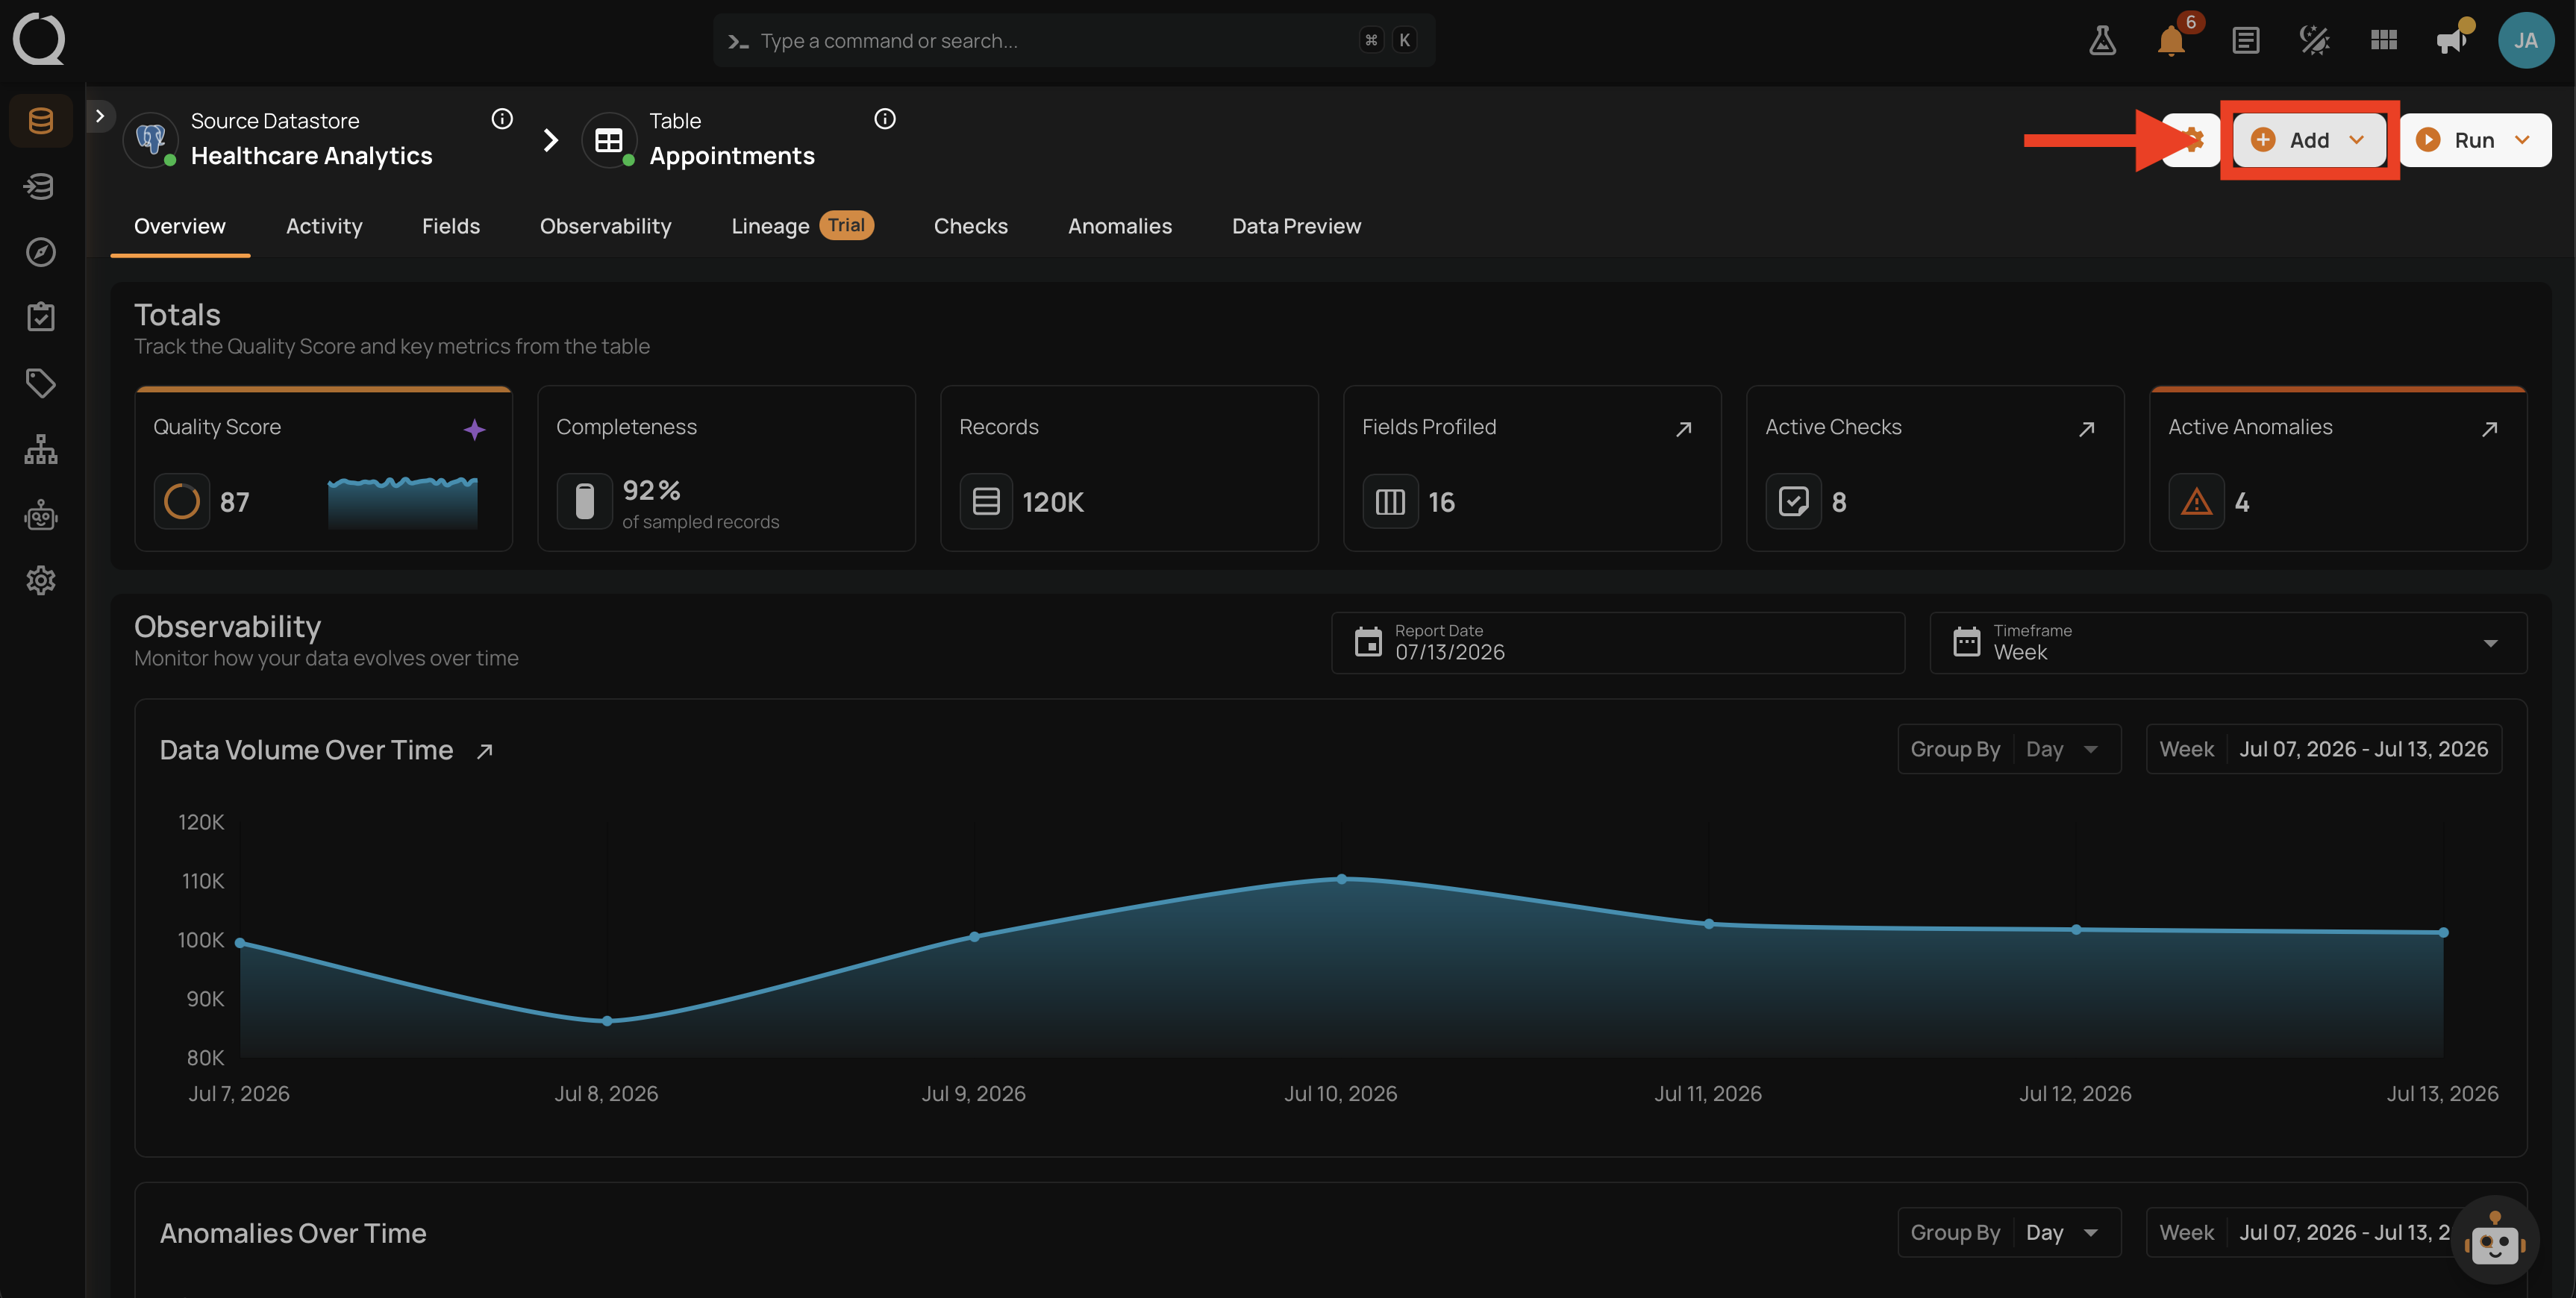2576x1298 pixels.
Task: Click the Appointments table breadcrumb
Action: (x=731, y=156)
